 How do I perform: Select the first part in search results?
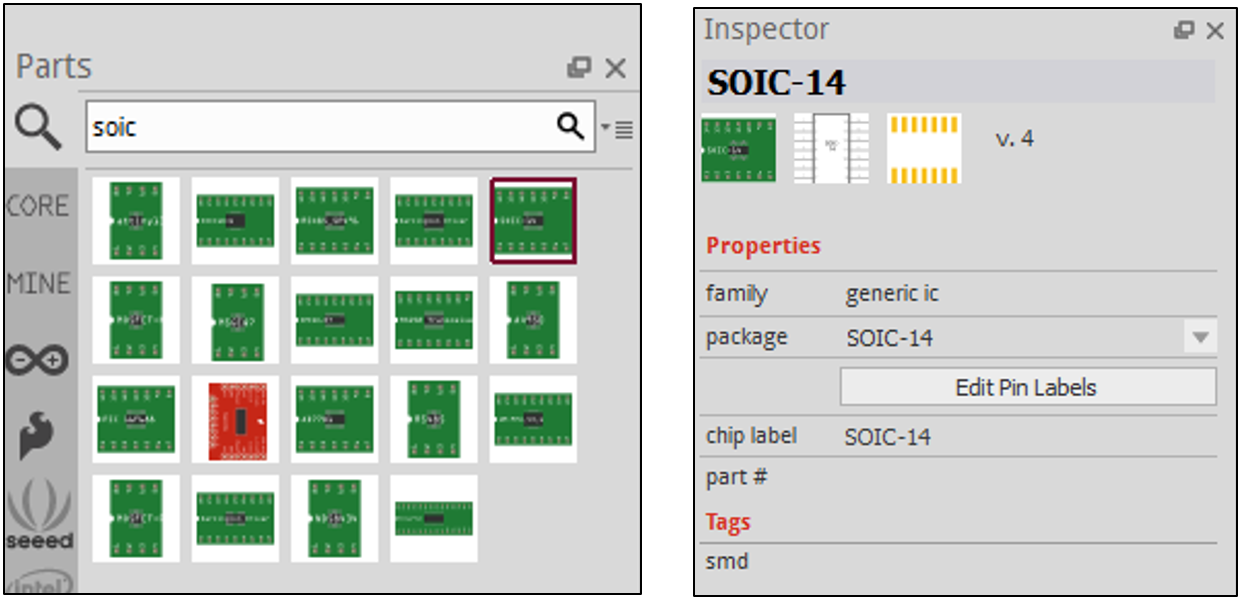[x=136, y=220]
